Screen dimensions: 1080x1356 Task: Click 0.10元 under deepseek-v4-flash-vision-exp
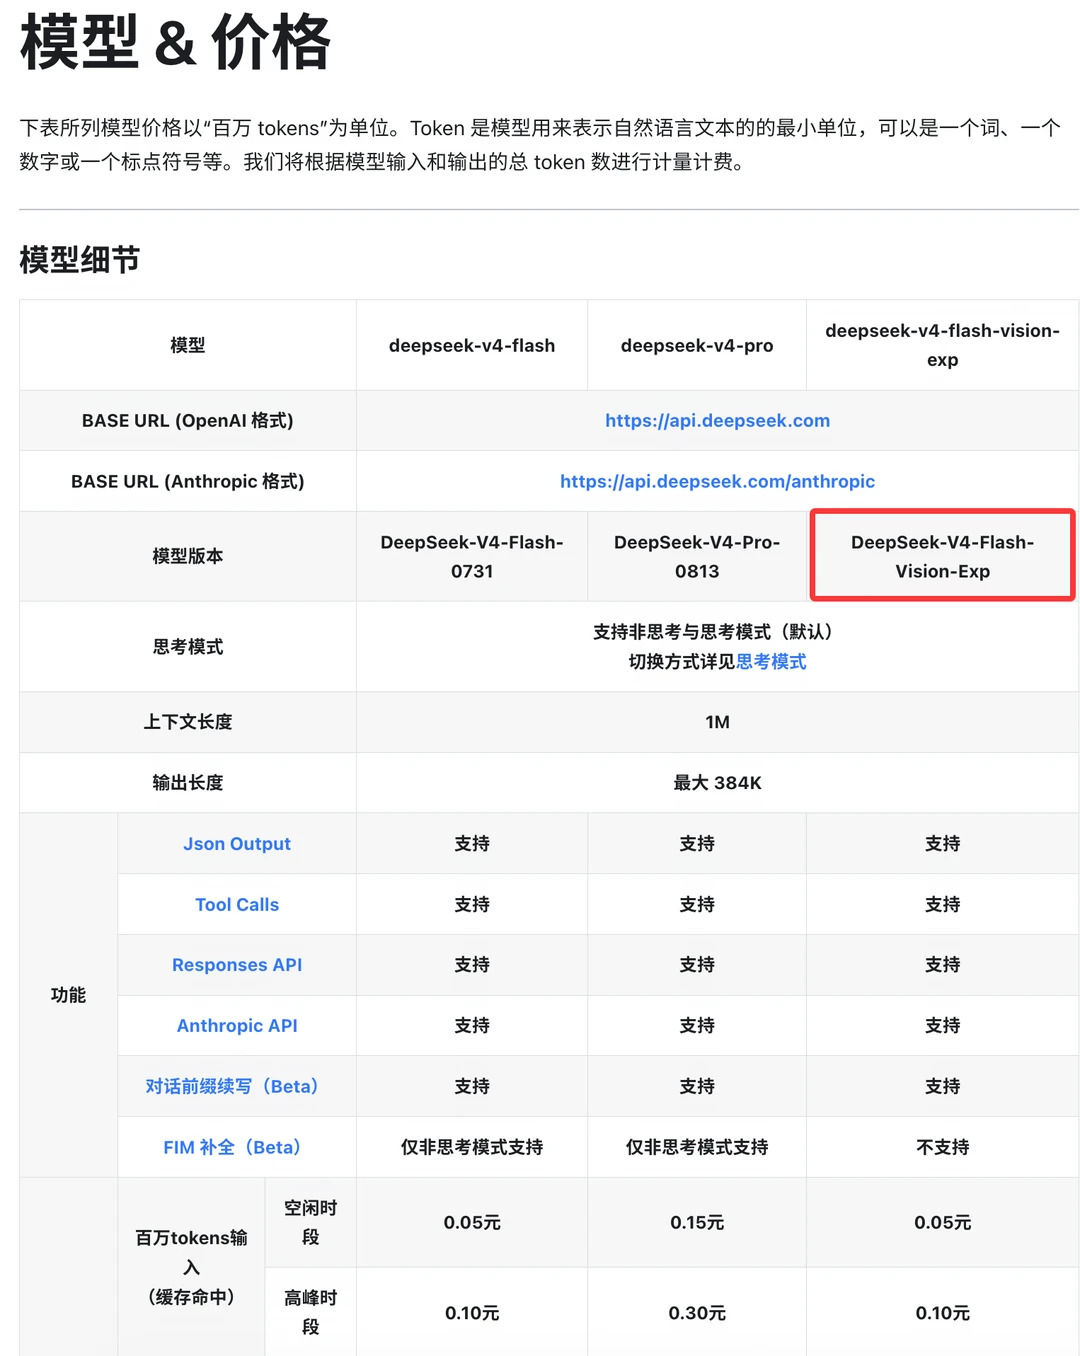coord(942,1313)
